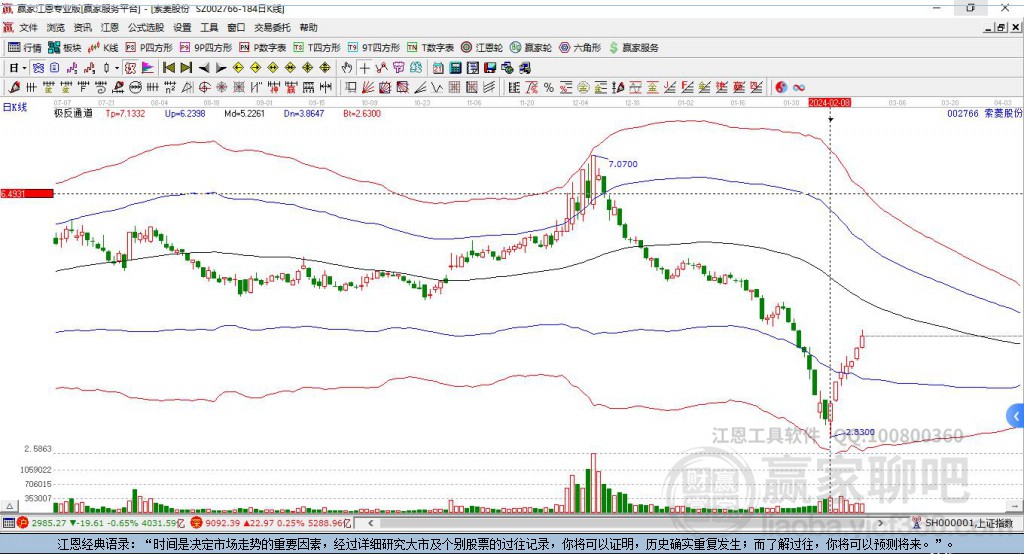Click the Tp=7.1332 indicator value
The height and width of the screenshot is (554, 1024).
125,113
